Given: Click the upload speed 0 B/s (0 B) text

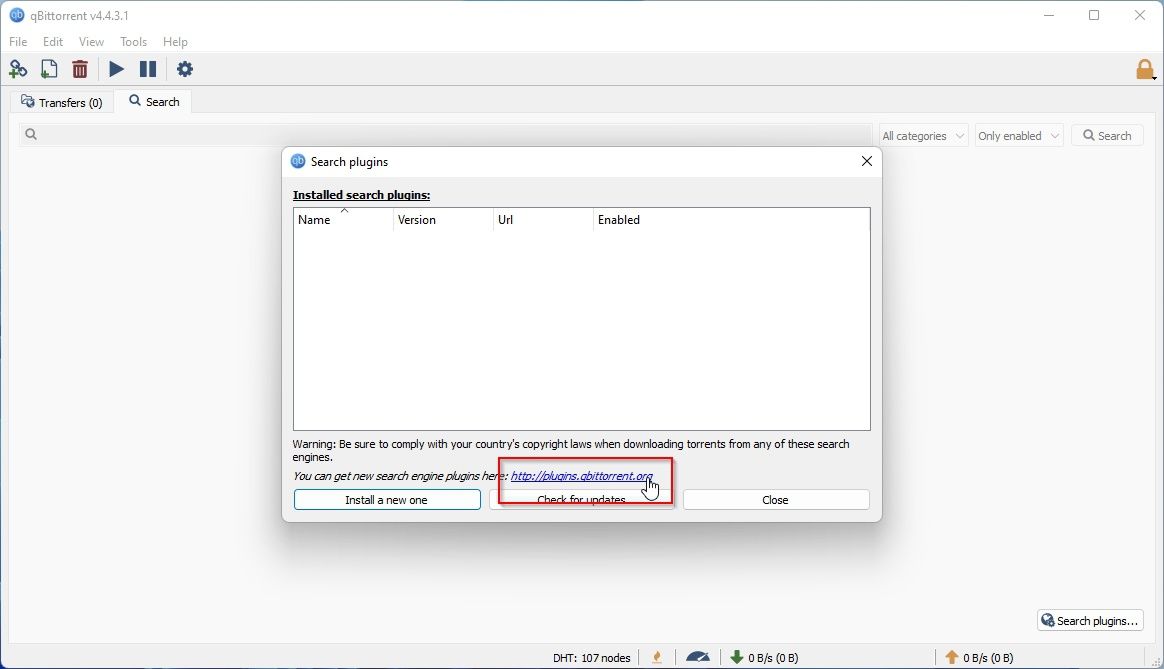Looking at the screenshot, I should 988,658.
